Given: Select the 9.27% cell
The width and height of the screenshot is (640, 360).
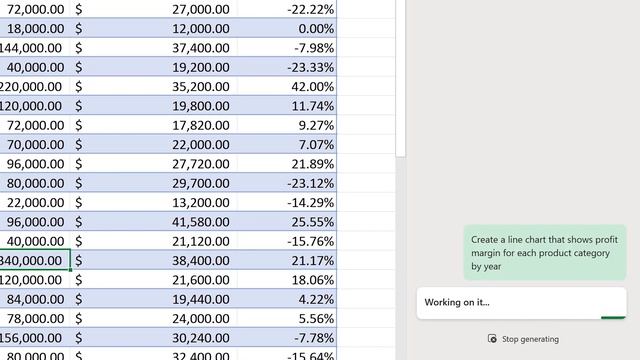Looking at the screenshot, I should (287, 125).
